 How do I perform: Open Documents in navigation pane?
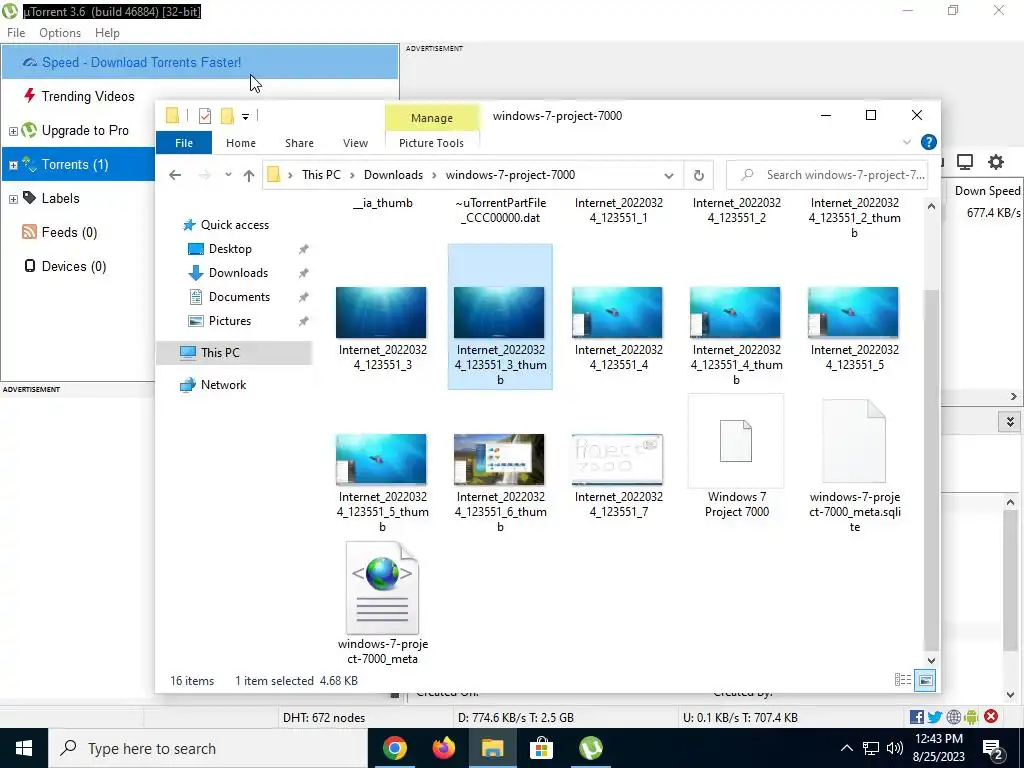click(x=239, y=296)
